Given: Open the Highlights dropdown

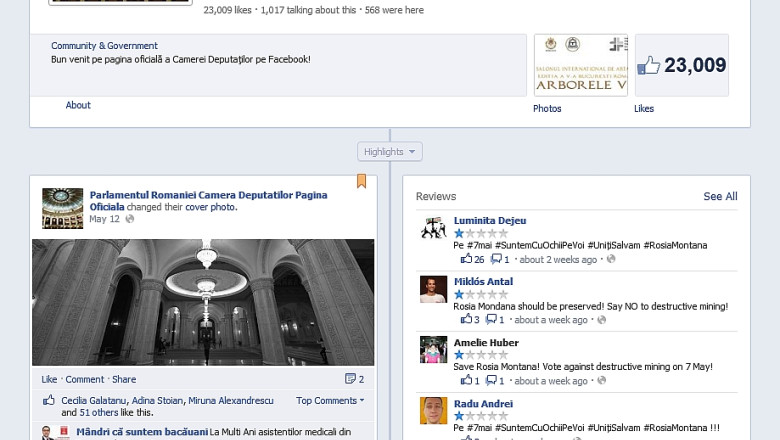Looking at the screenshot, I should (390, 152).
